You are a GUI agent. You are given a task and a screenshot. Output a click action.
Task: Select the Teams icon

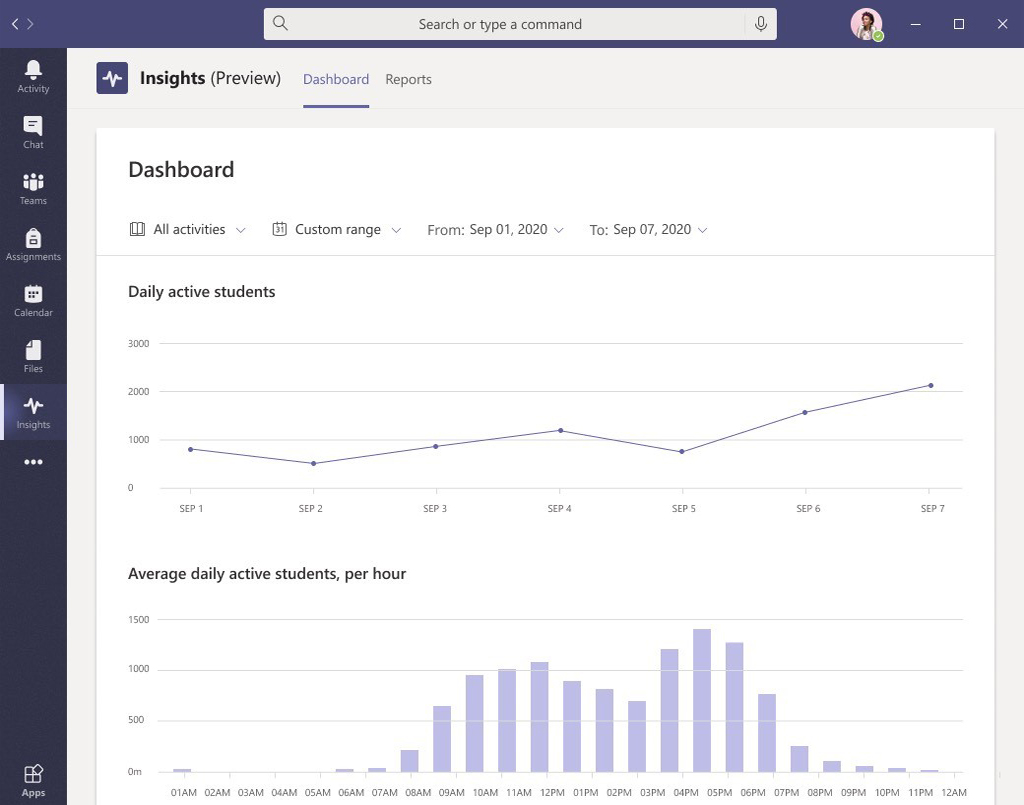pyautogui.click(x=33, y=184)
